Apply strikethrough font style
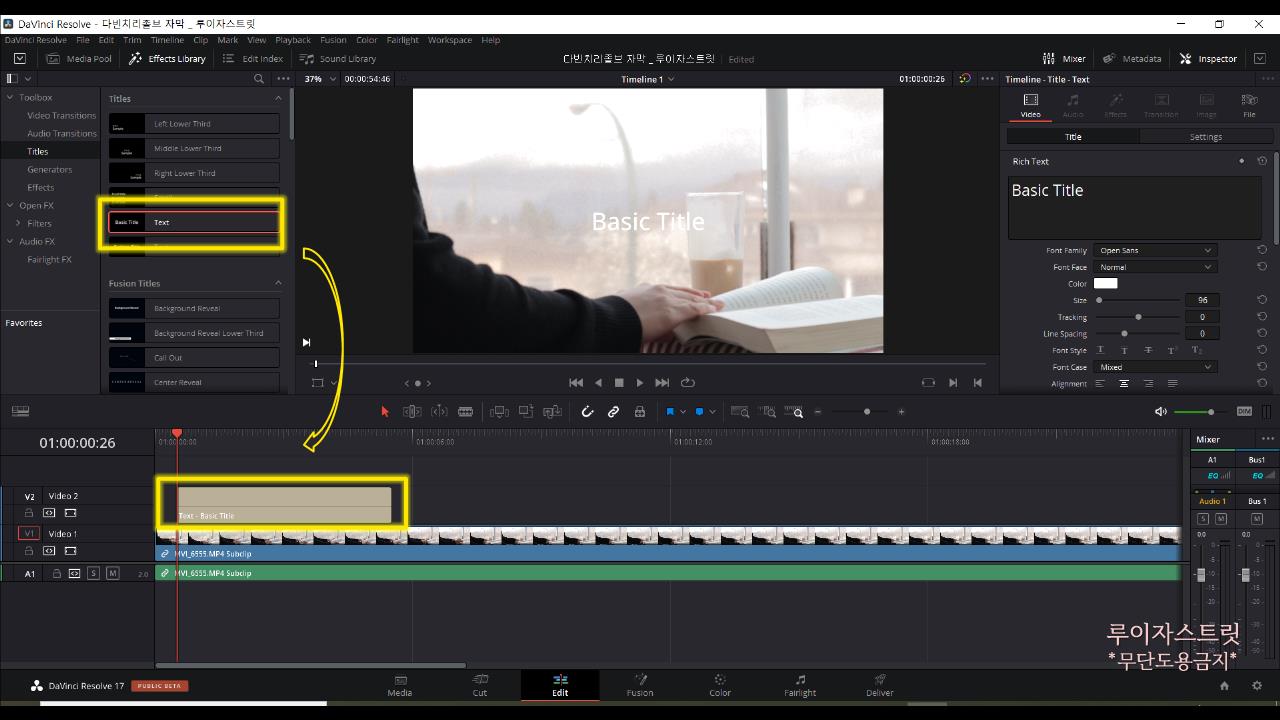The width and height of the screenshot is (1280, 720). coord(1148,351)
